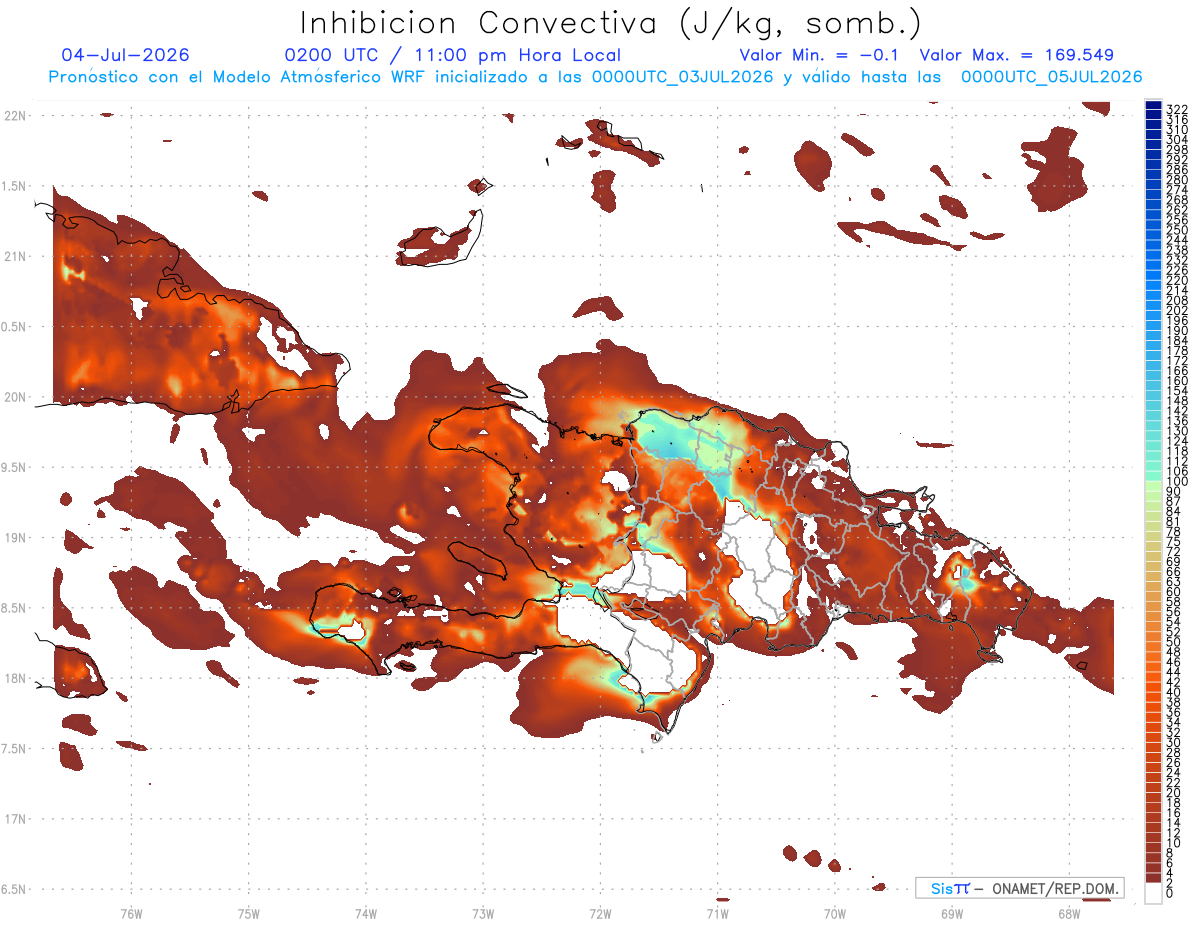The width and height of the screenshot is (1200, 927).
Task: Click the '7.5N' latitude axis label
Action: pyautogui.click(x=15, y=749)
